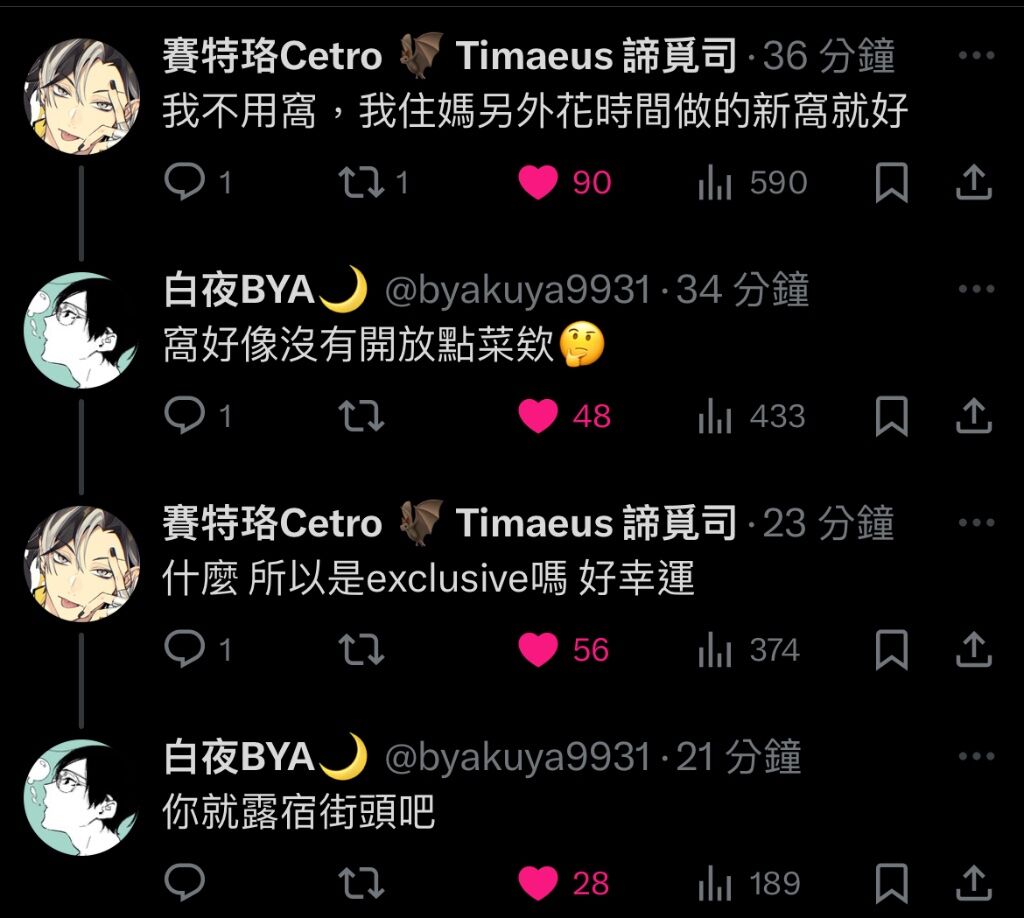The width and height of the screenshot is (1024, 918).
Task: Retweet 白夜BYA's 34-minute-old tweet
Action: (361, 416)
